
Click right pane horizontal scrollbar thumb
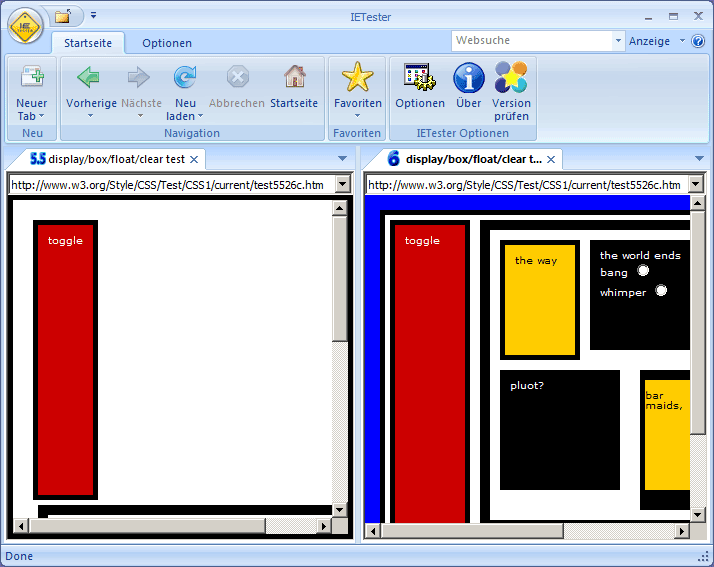tap(472, 531)
